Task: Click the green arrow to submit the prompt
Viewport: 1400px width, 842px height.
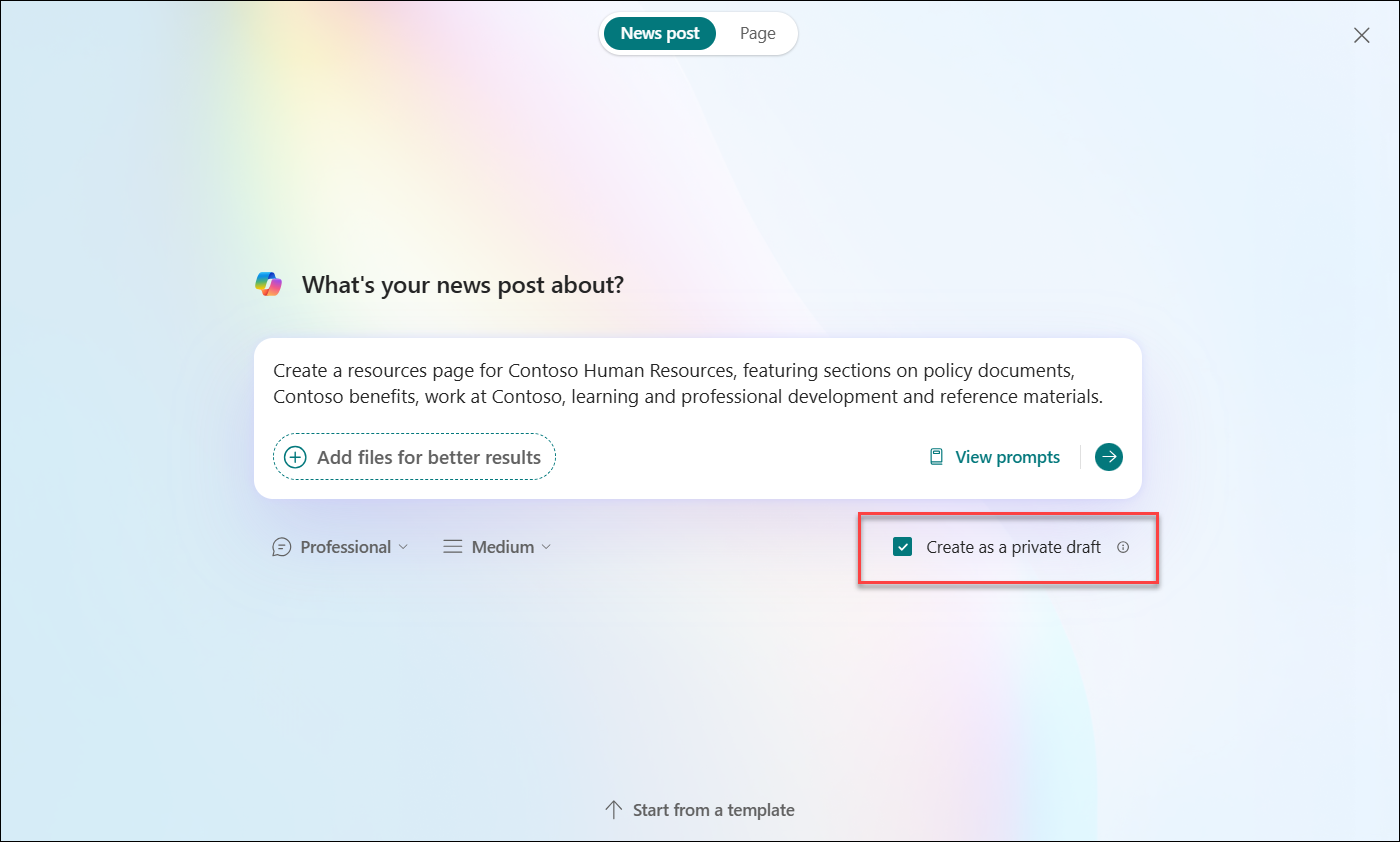Action: pyautogui.click(x=1108, y=457)
